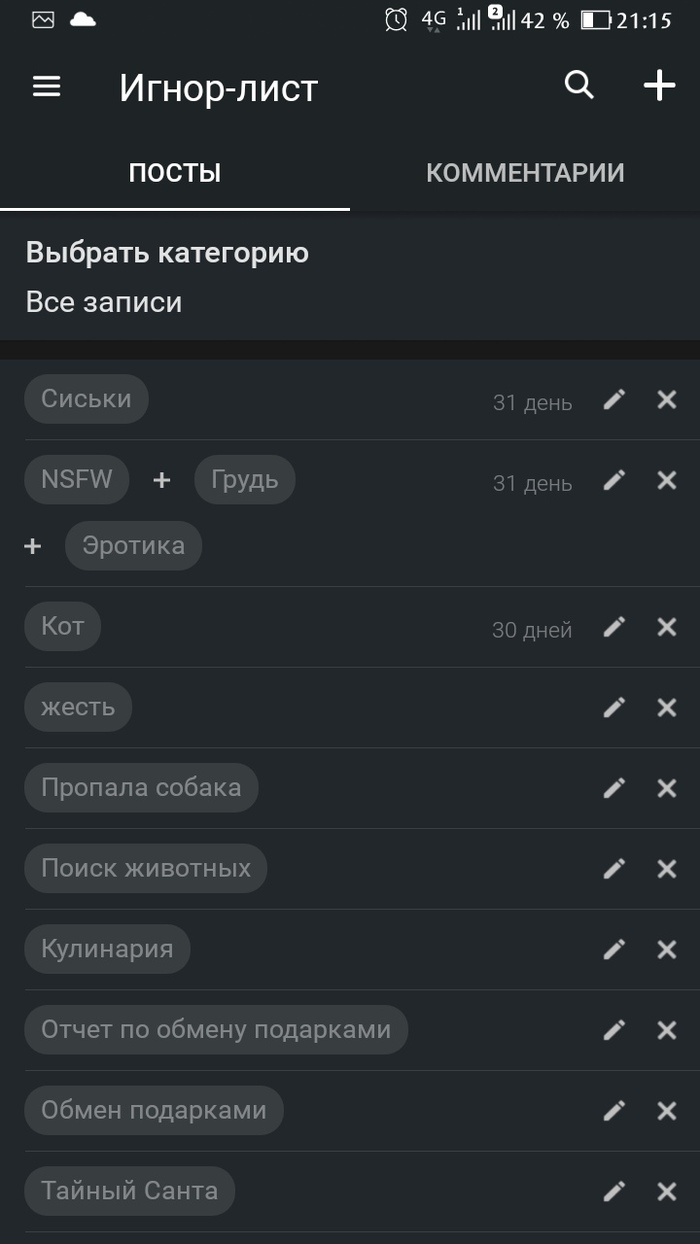Edit the Тайный Санта entry
Image resolution: width=700 pixels, height=1244 pixels.
[614, 1191]
